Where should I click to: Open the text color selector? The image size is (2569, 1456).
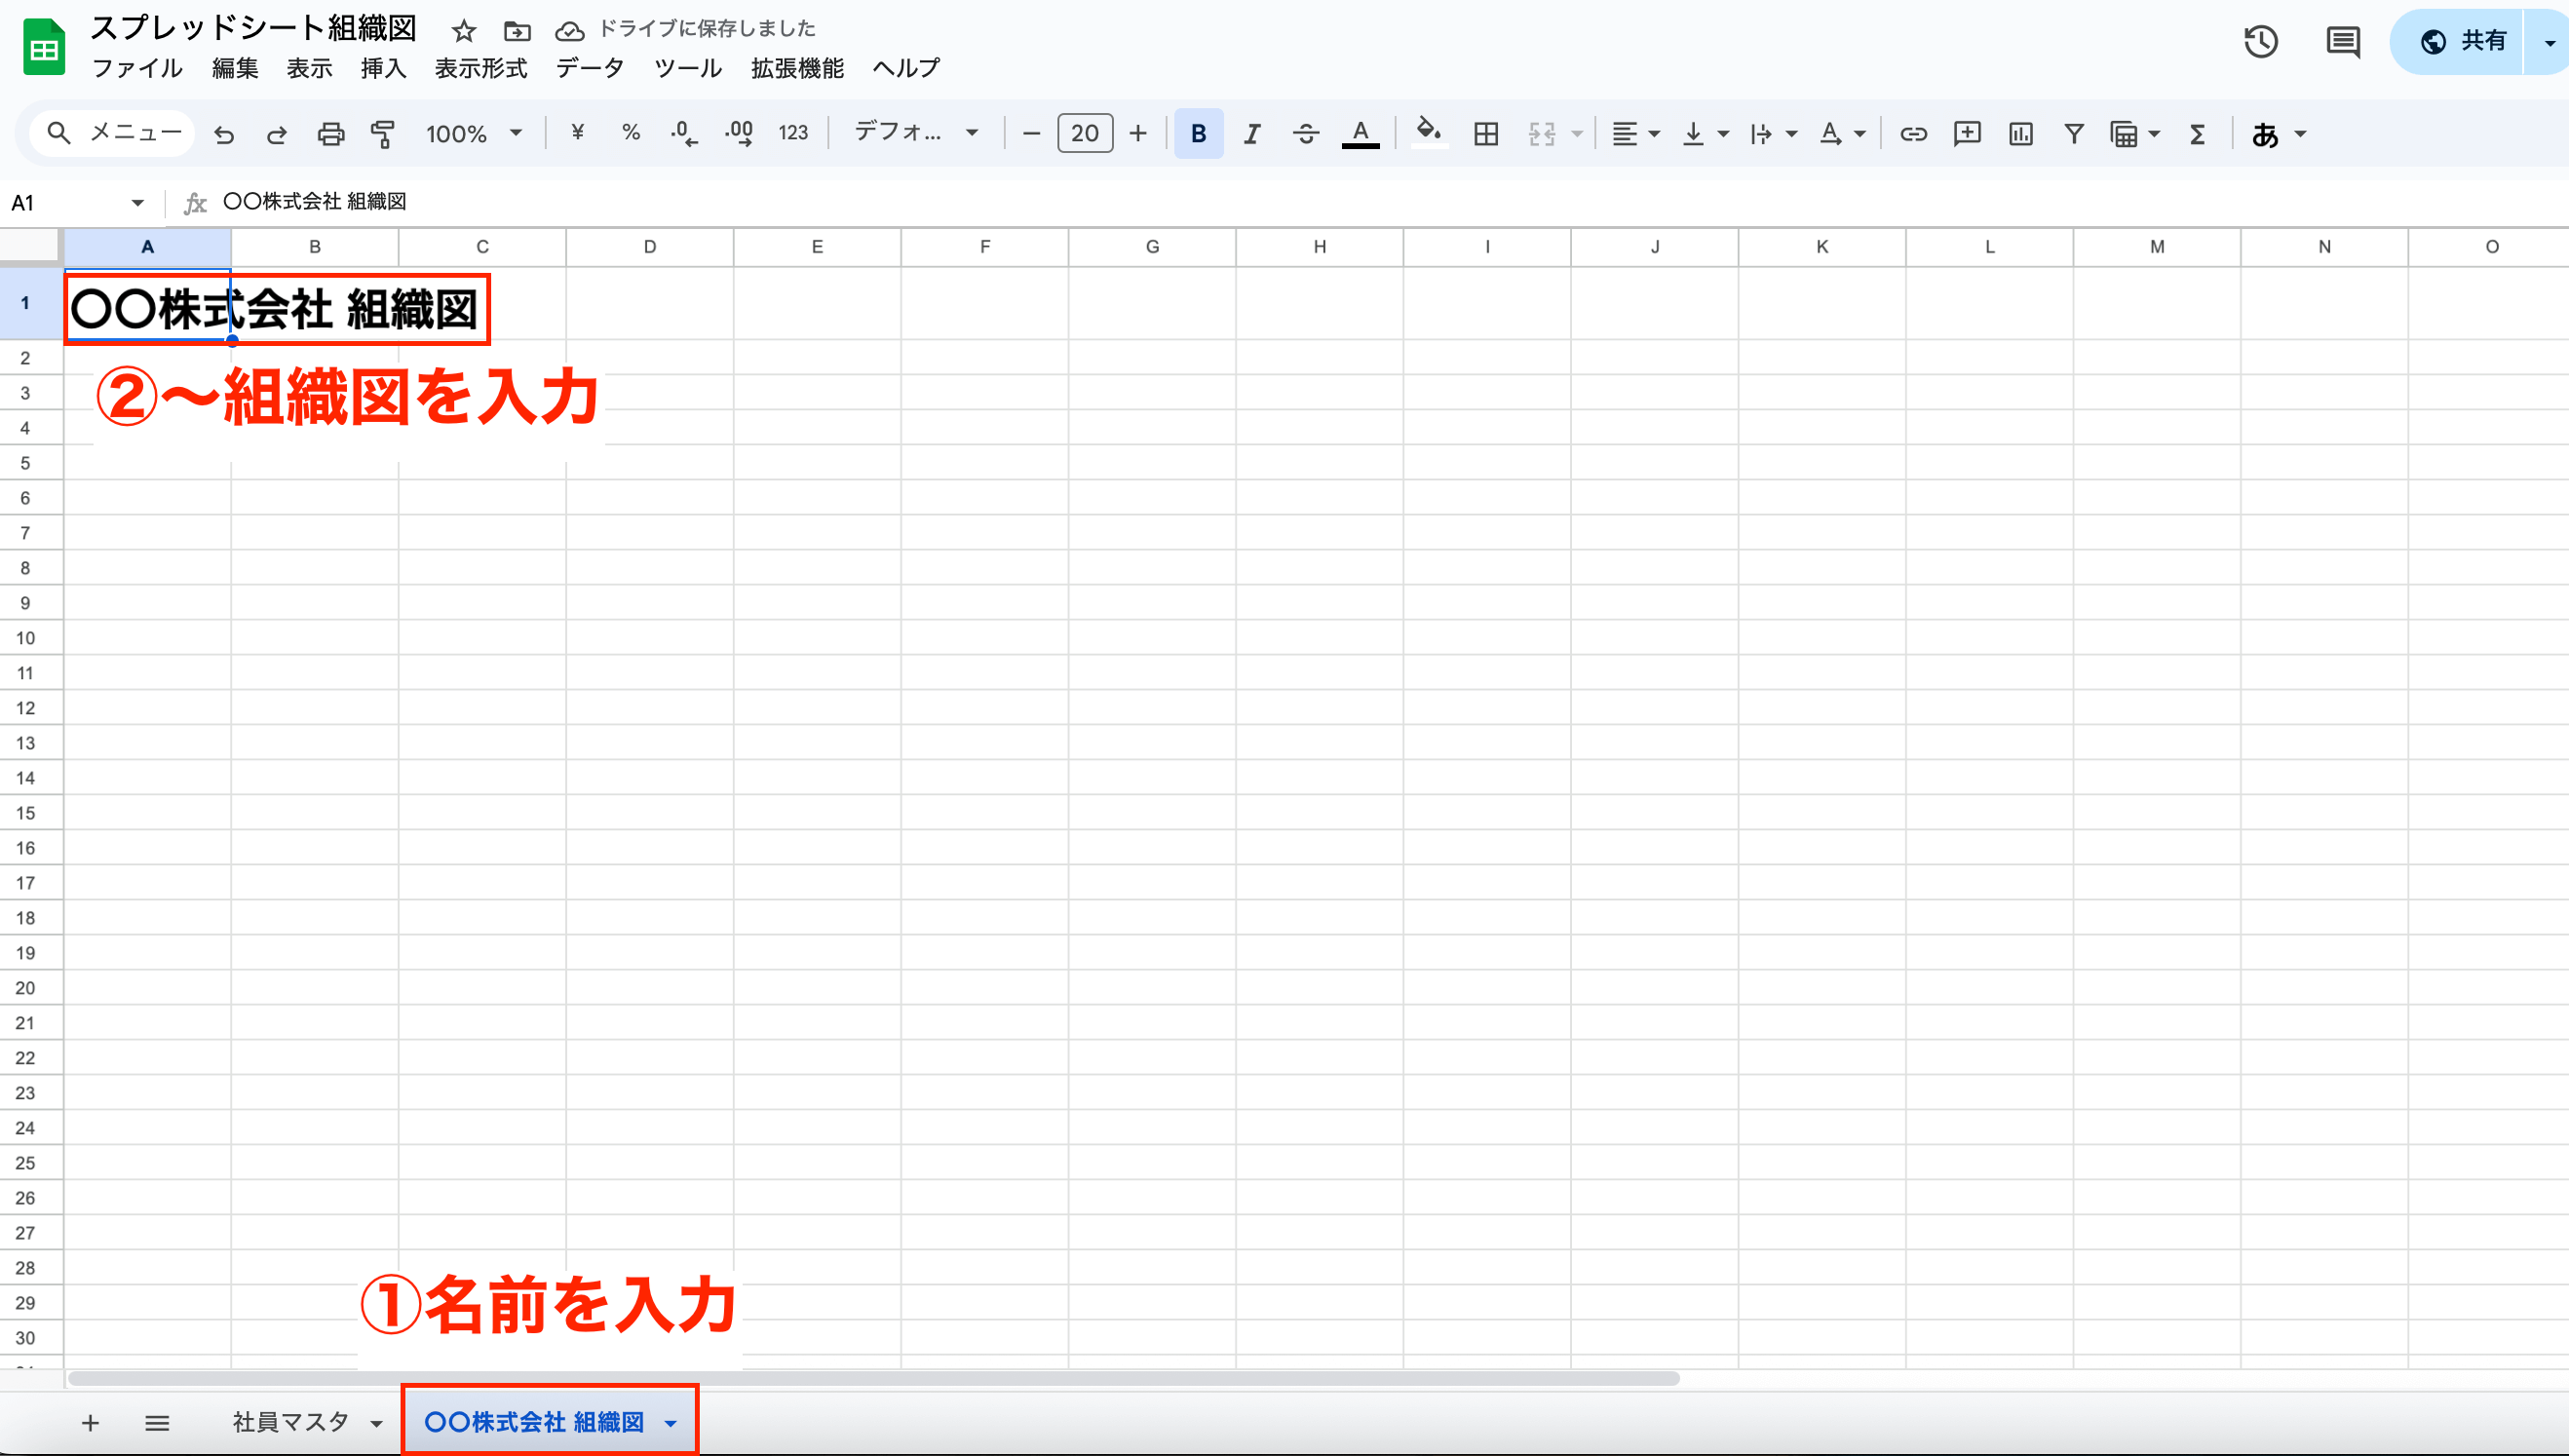tap(1360, 133)
